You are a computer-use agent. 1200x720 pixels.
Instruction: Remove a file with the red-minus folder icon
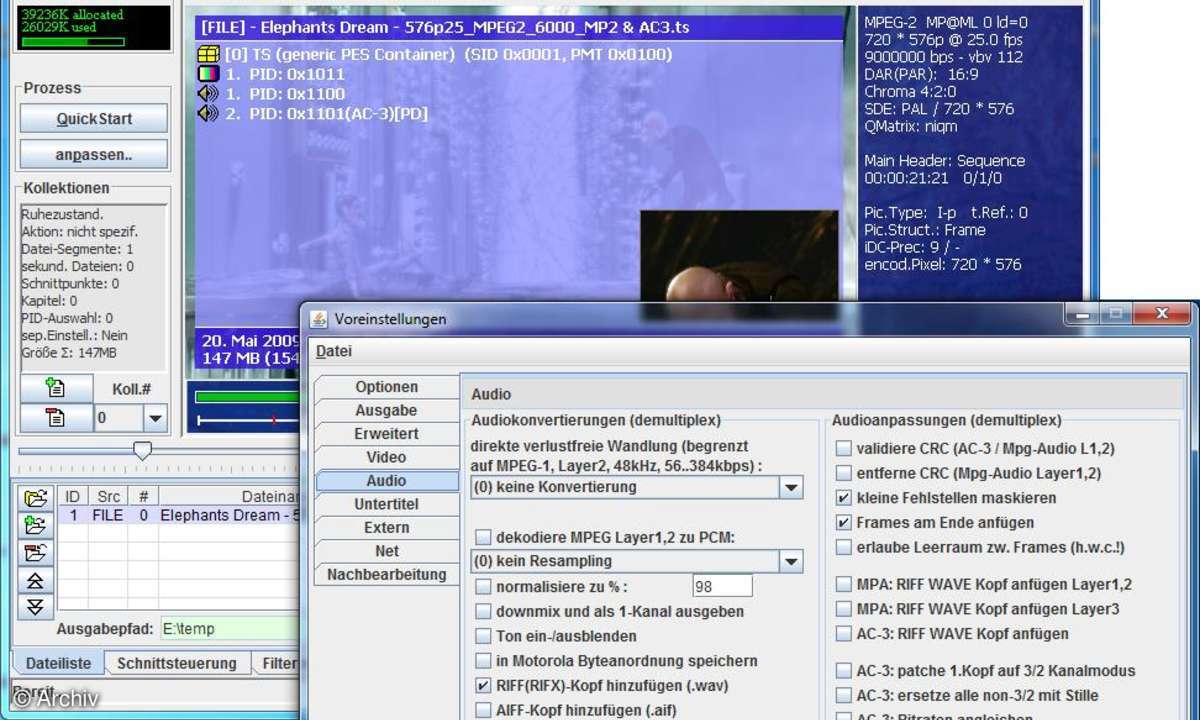click(x=35, y=552)
